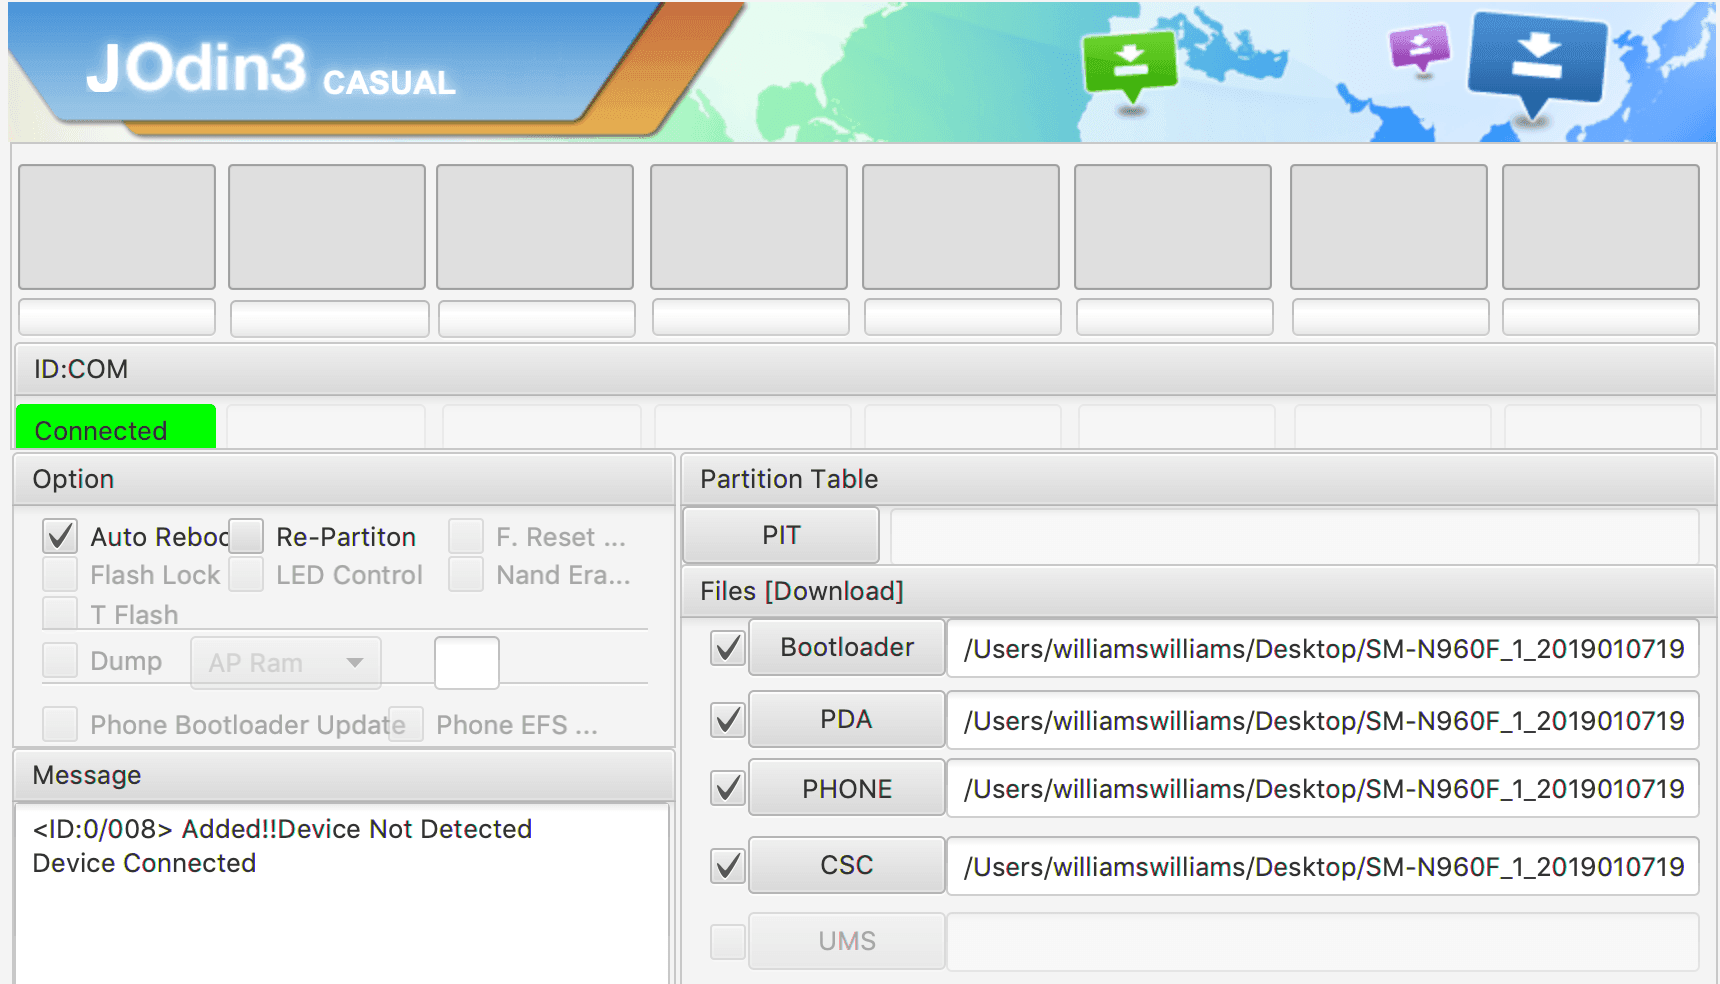Click the Bootloader file button

coord(847,647)
